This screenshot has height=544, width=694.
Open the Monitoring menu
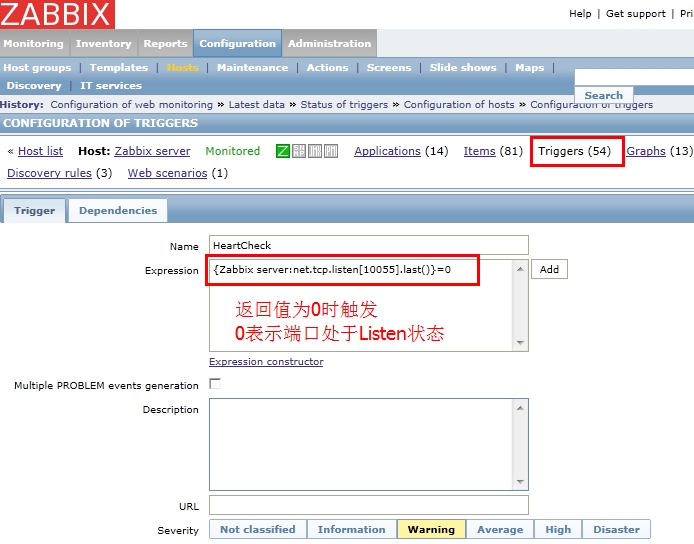[34, 43]
